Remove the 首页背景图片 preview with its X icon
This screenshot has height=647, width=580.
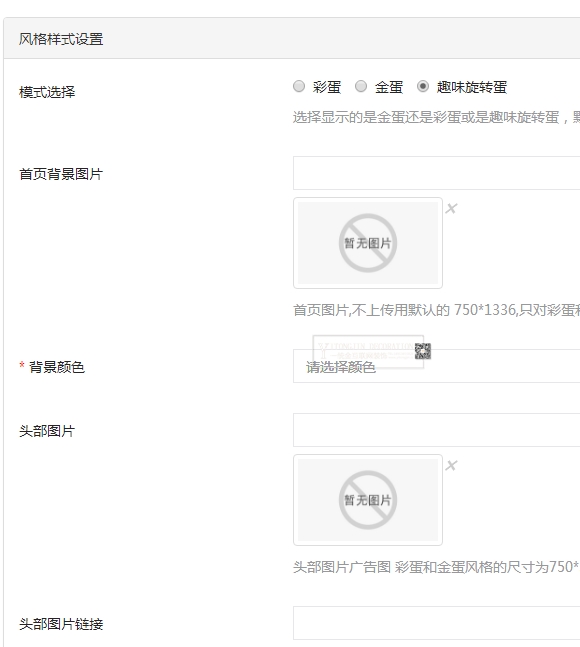(x=451, y=208)
